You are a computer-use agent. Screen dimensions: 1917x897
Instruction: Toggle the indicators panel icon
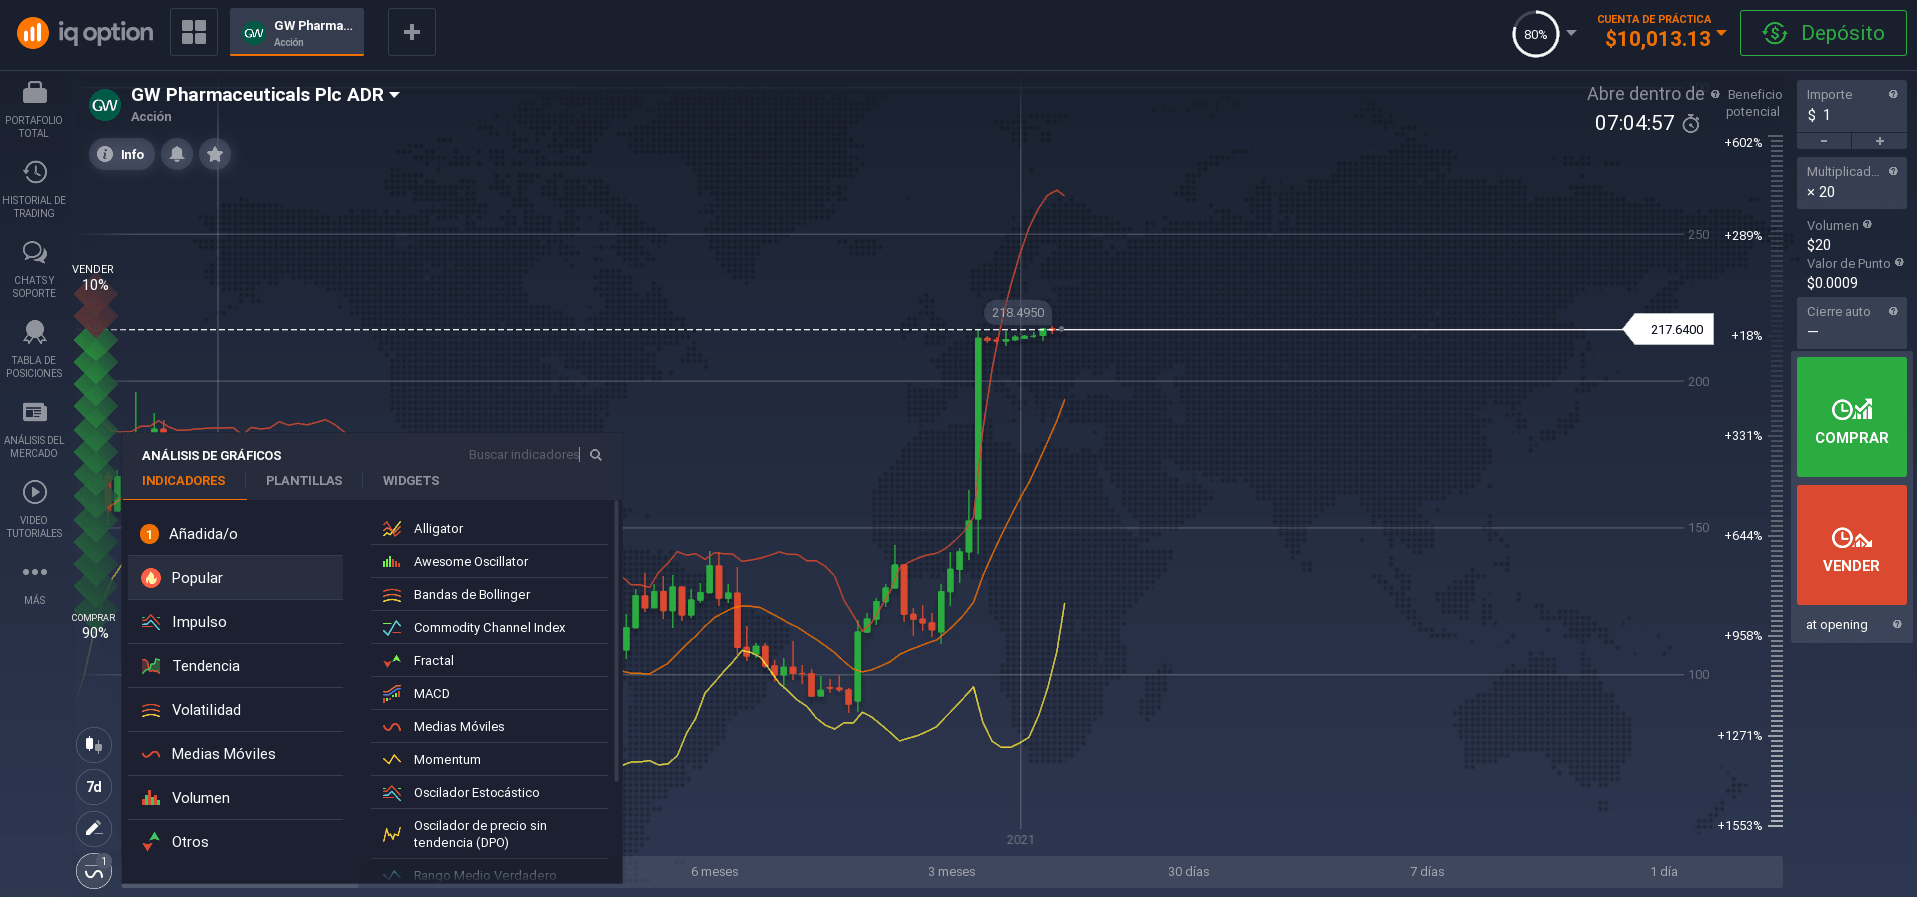tap(94, 871)
